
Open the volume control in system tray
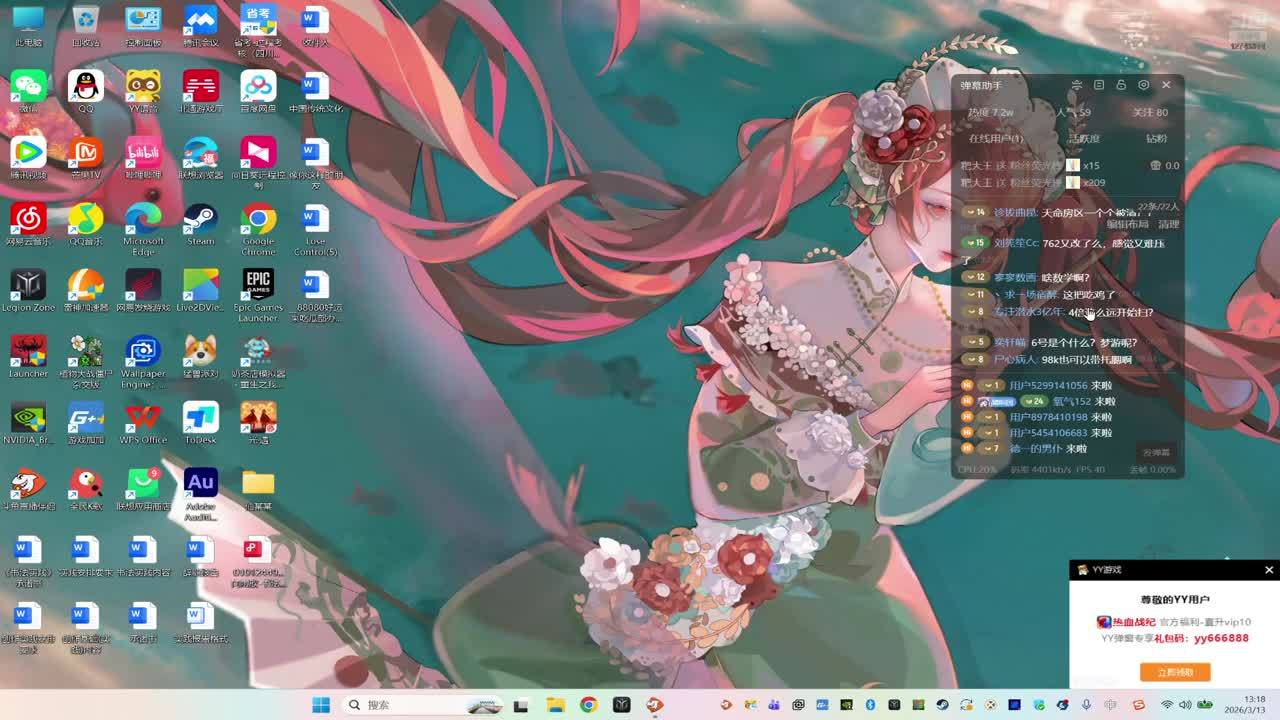click(x=1186, y=705)
